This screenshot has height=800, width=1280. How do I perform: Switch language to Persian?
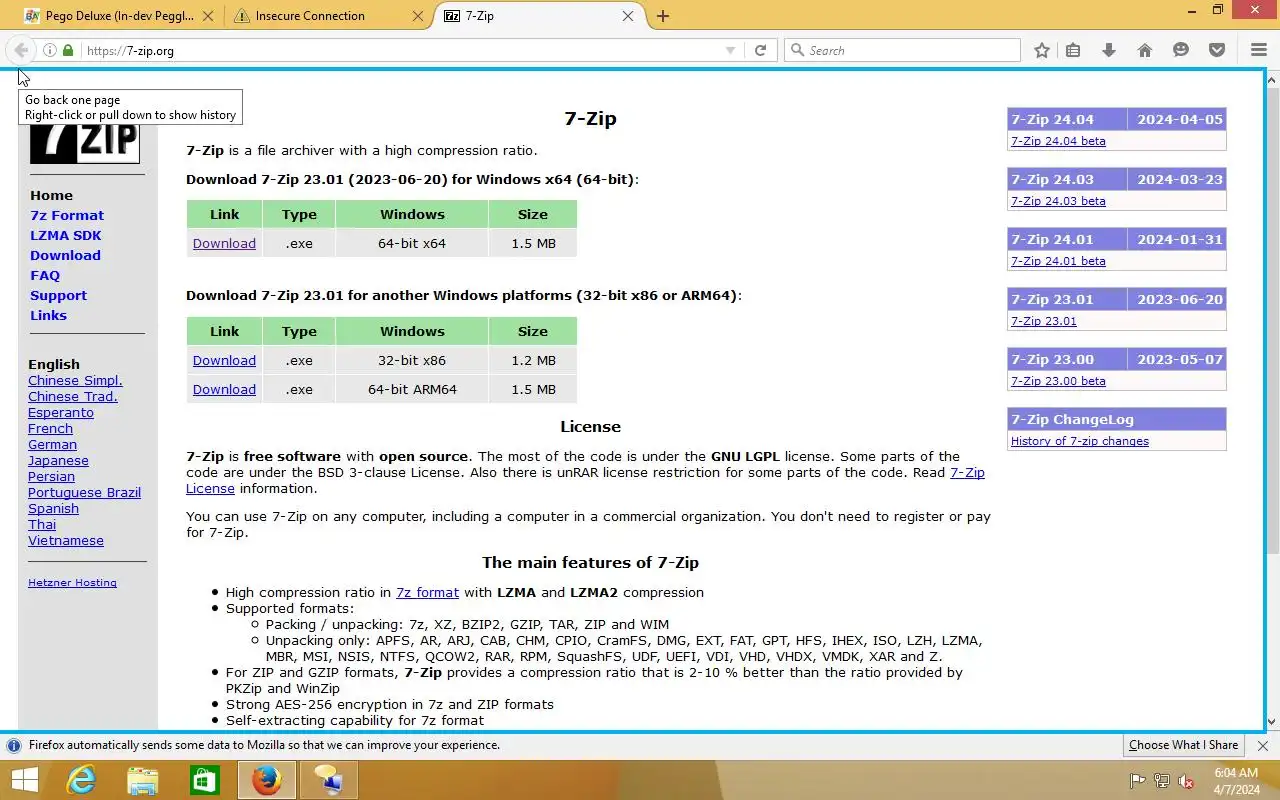coord(51,477)
